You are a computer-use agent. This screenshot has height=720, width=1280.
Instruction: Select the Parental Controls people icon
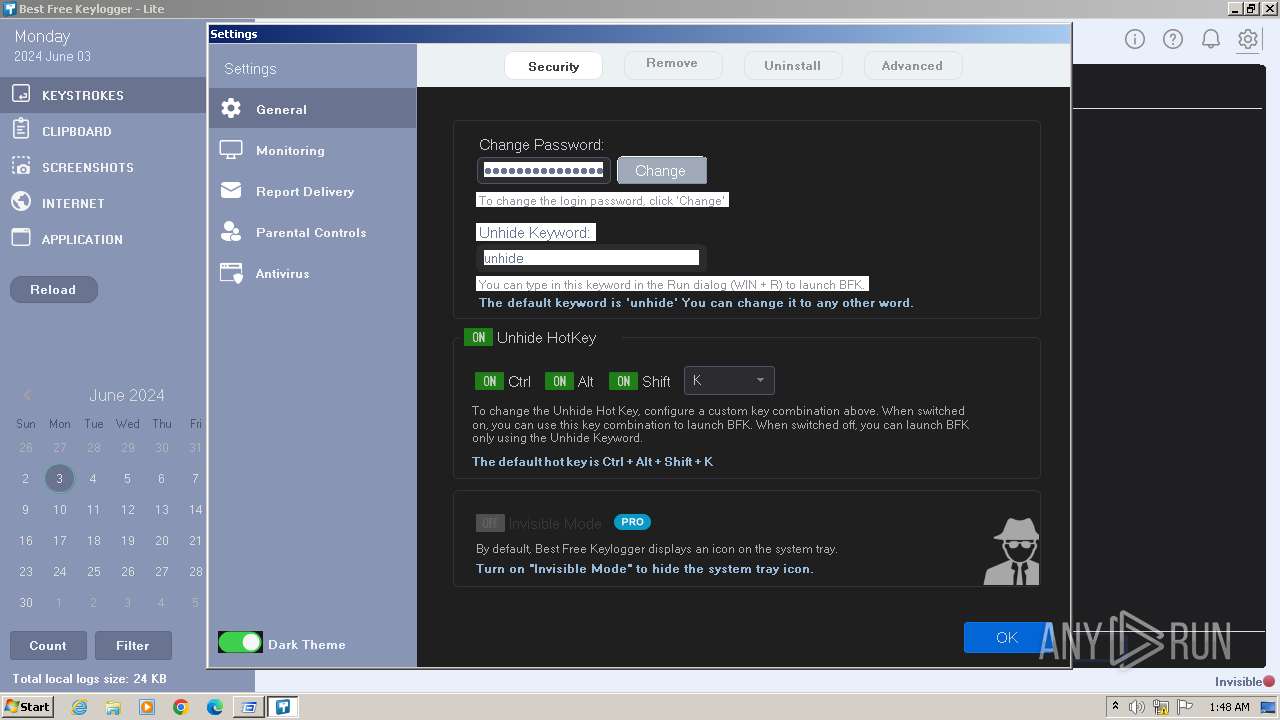(231, 232)
